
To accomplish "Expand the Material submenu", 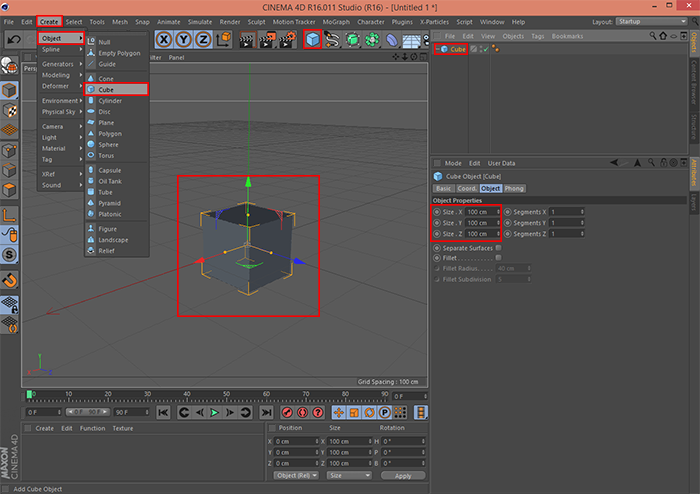I will (x=61, y=148).
